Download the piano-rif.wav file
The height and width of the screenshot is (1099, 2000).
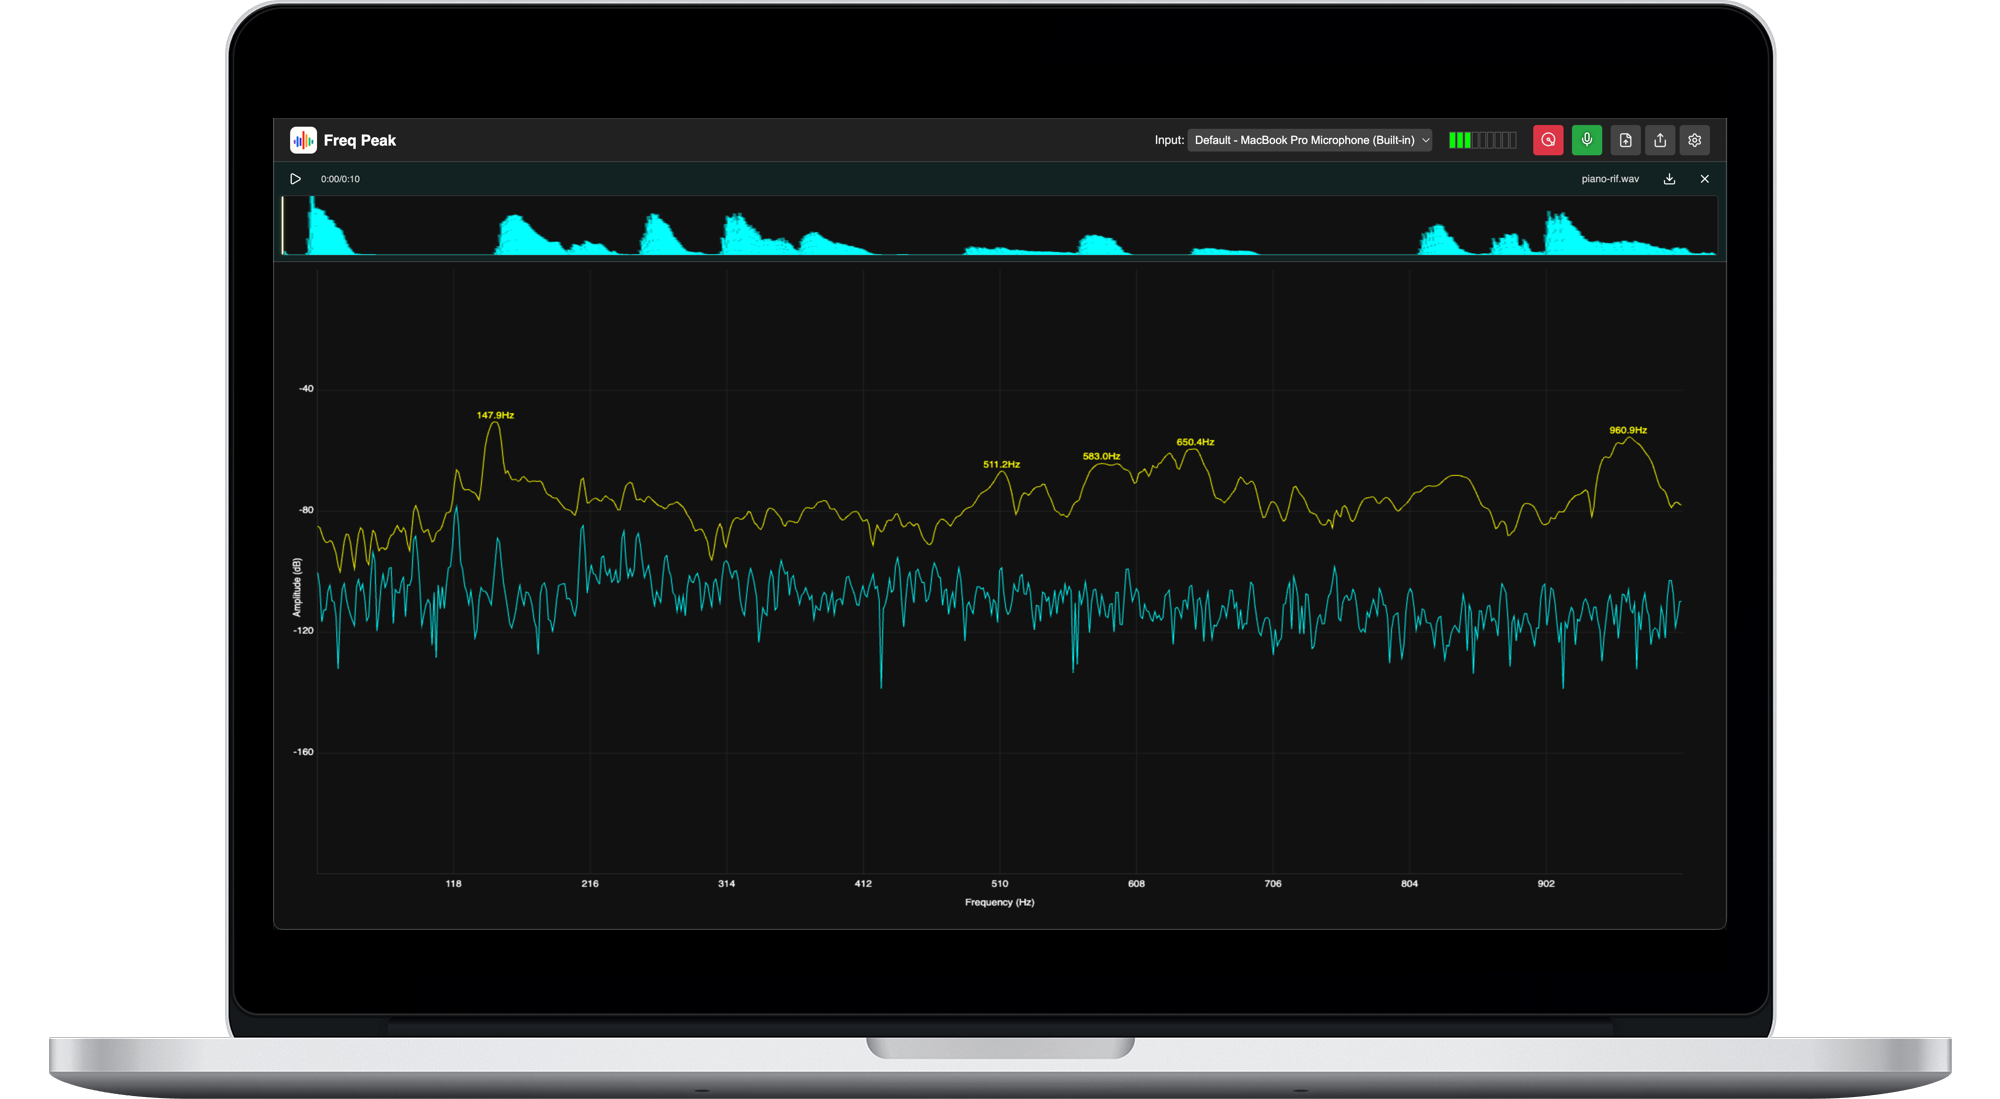click(x=1669, y=179)
